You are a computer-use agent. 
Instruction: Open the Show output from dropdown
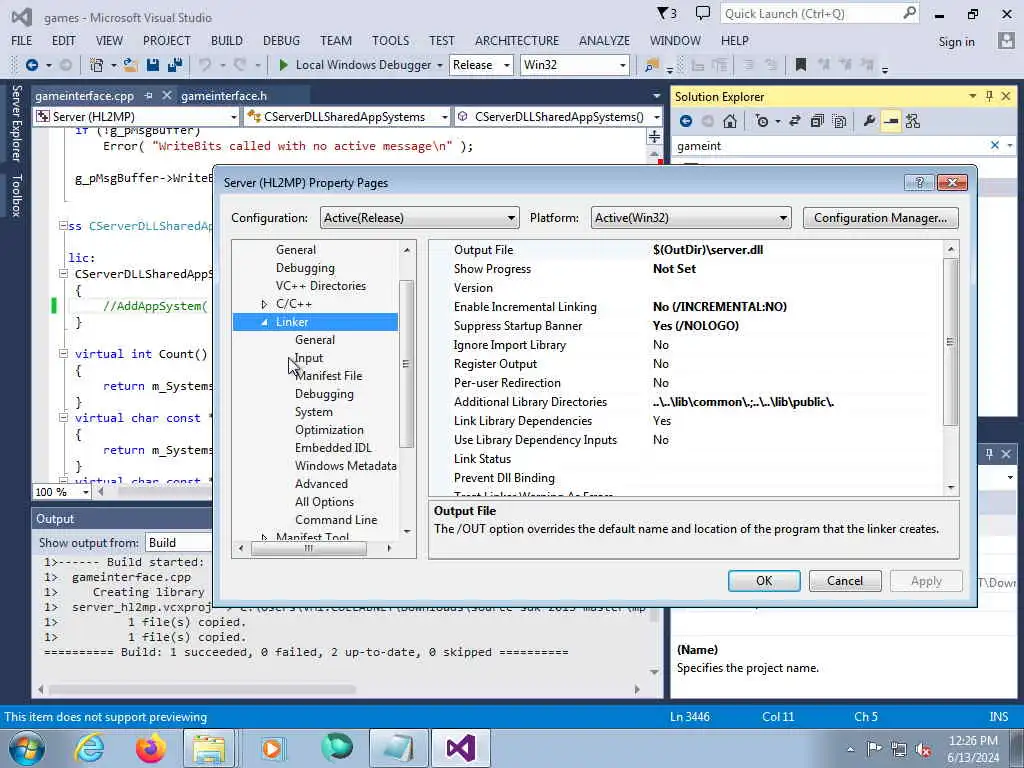click(x=179, y=542)
